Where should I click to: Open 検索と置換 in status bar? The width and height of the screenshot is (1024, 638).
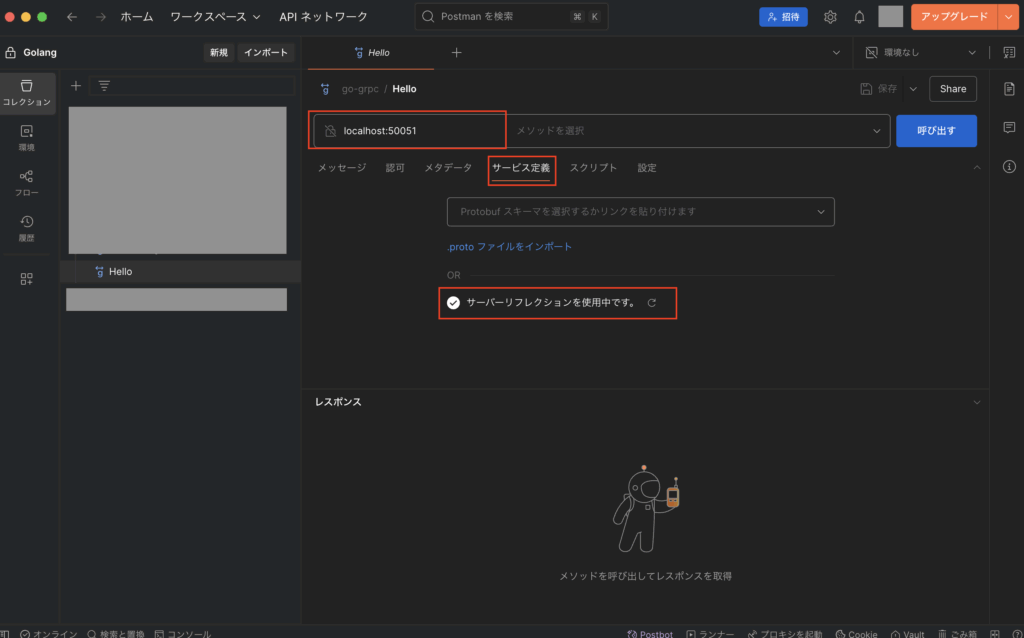(x=116, y=633)
